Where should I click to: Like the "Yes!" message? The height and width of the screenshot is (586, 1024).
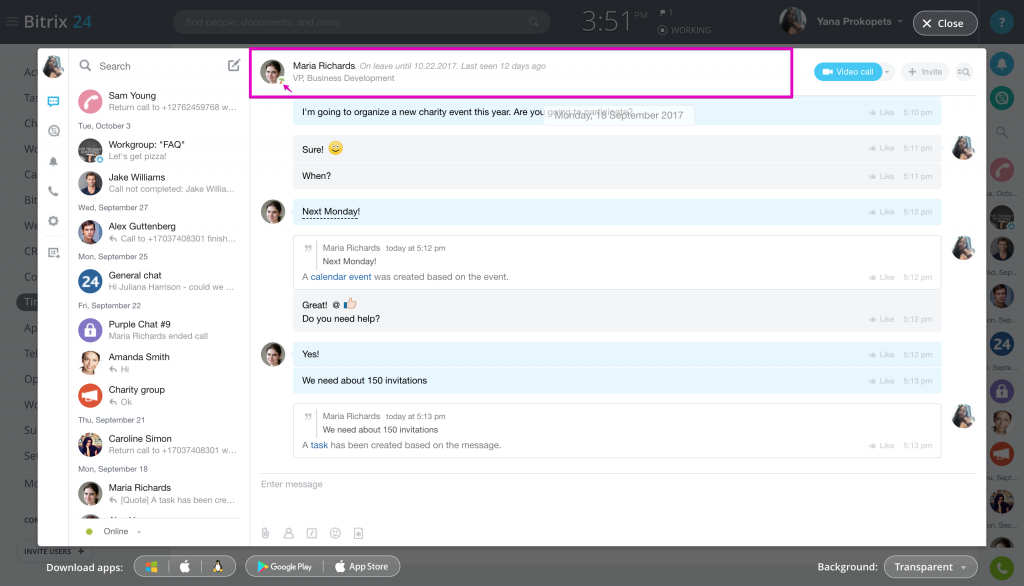881,355
